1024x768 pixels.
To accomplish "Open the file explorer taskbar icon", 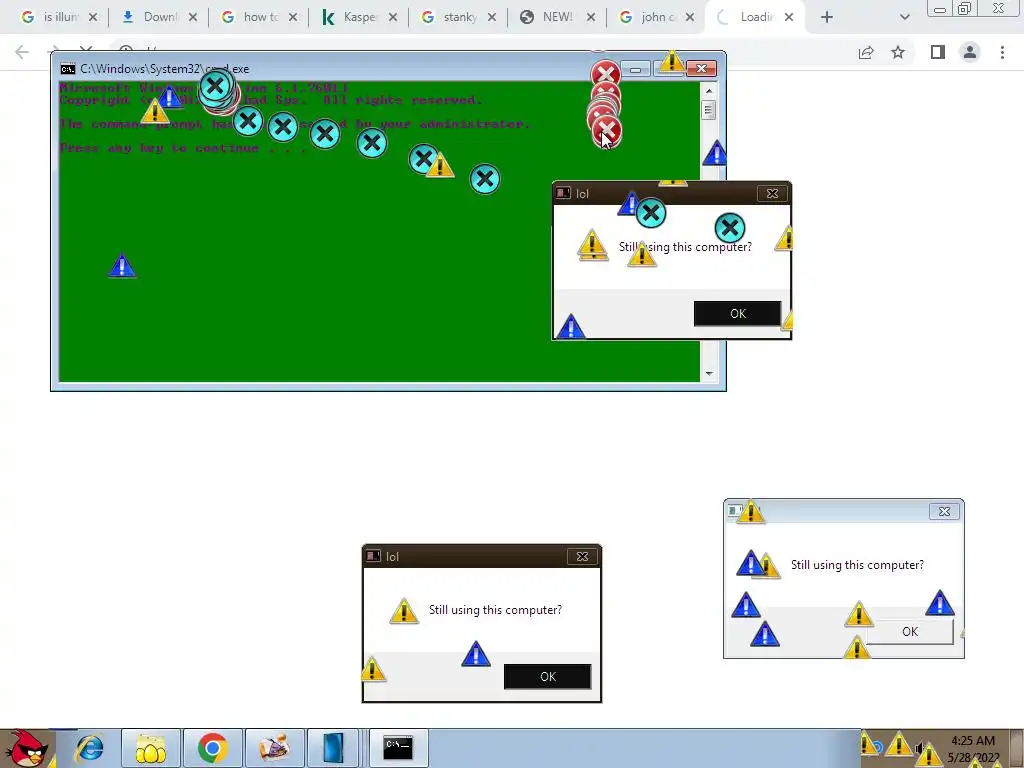I will 150,748.
